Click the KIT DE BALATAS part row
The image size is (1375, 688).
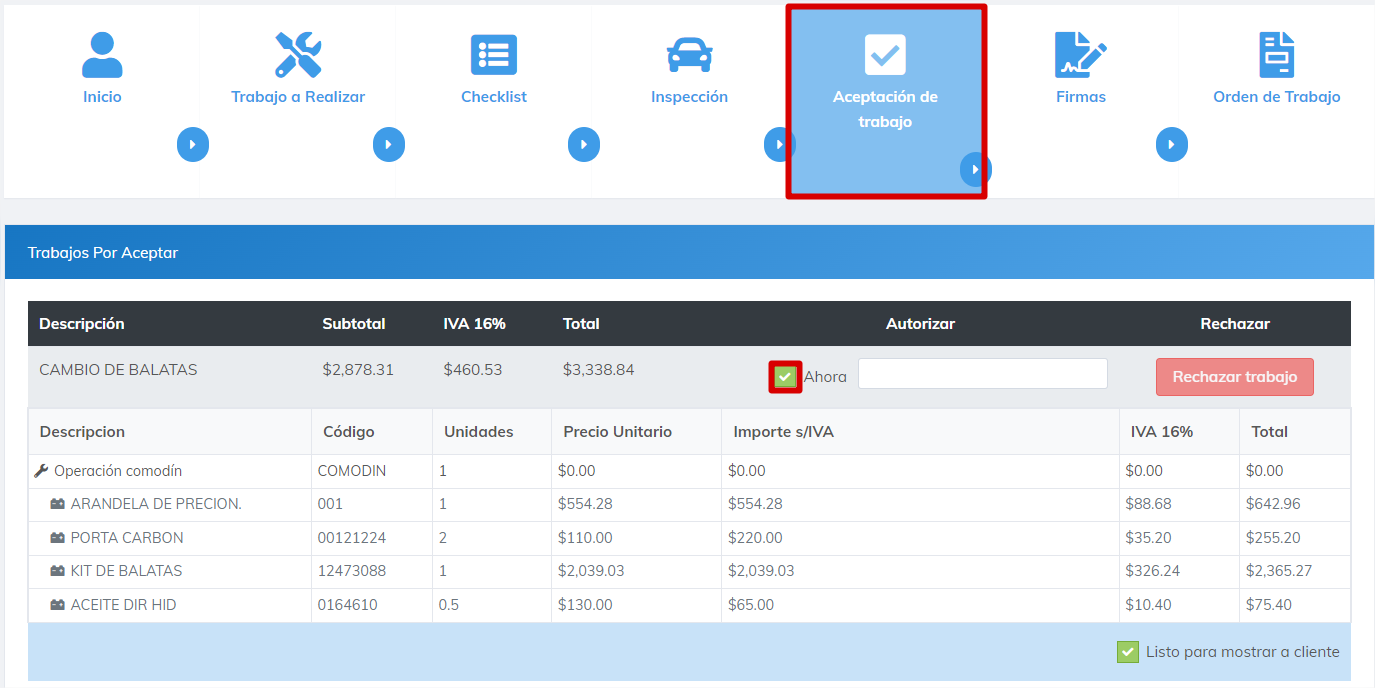click(126, 571)
